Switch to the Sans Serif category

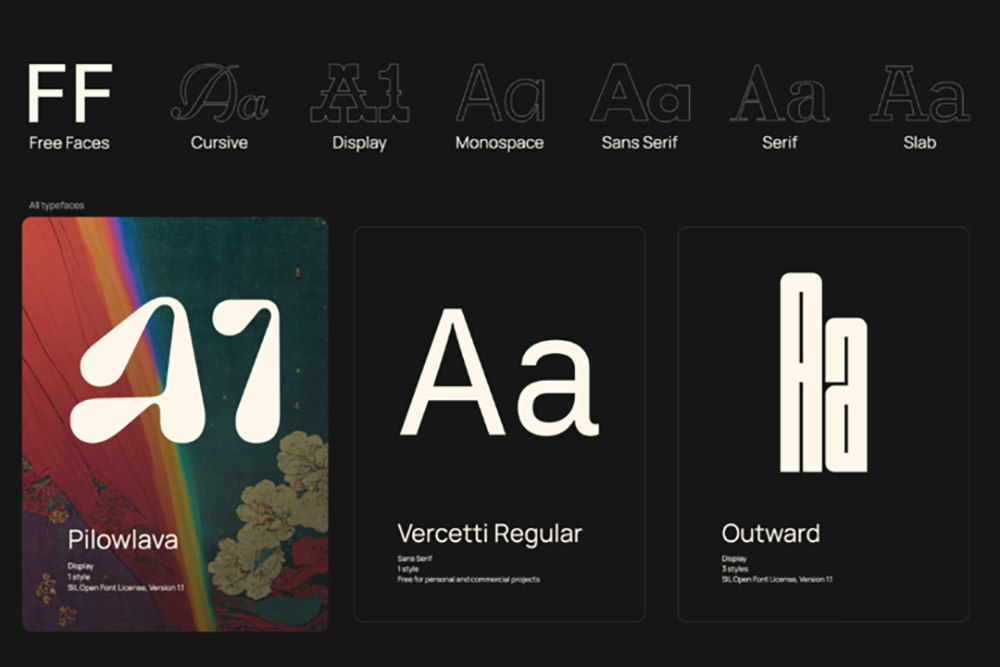pyautogui.click(x=639, y=142)
